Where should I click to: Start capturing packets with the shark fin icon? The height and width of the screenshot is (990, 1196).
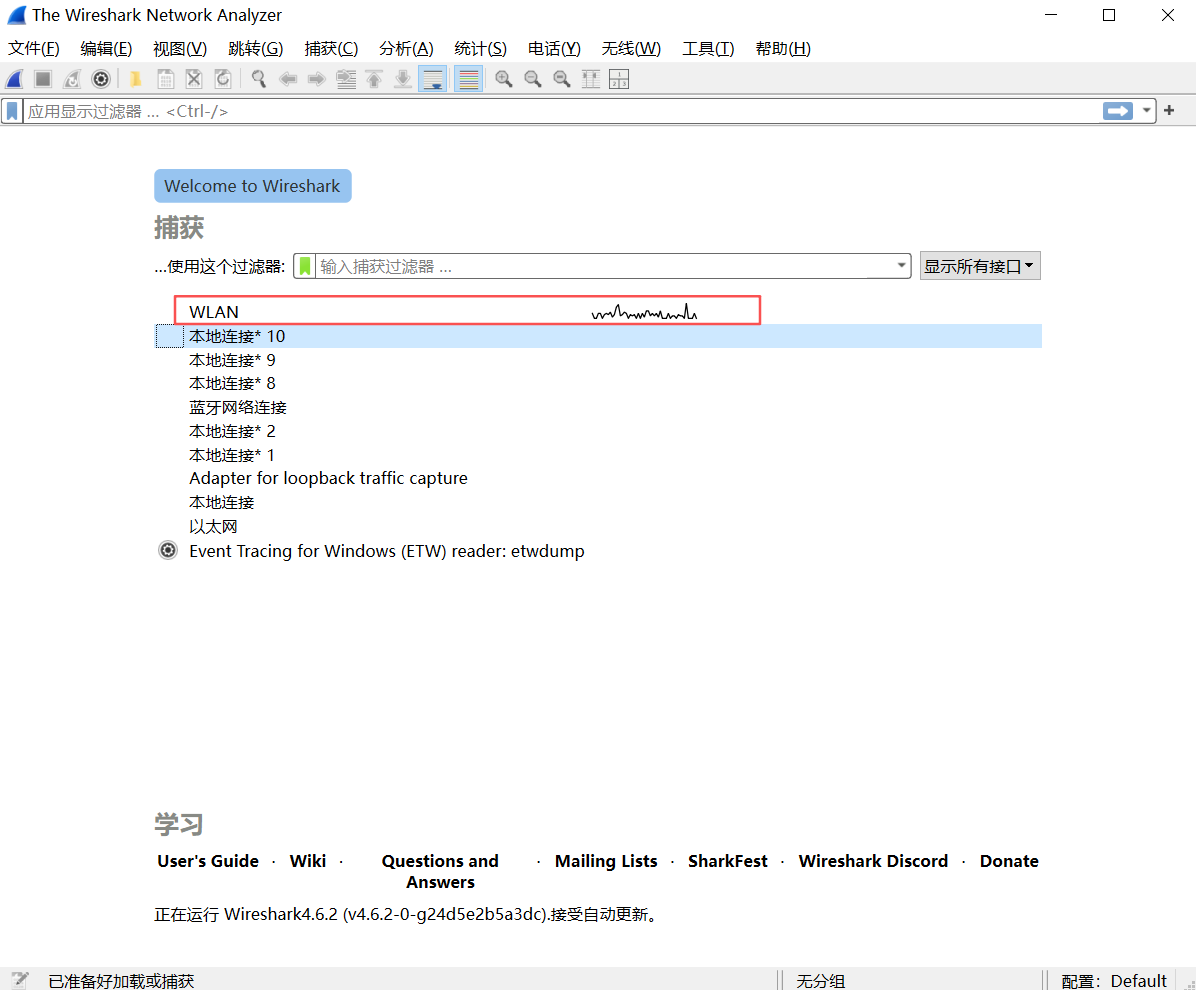[14, 79]
